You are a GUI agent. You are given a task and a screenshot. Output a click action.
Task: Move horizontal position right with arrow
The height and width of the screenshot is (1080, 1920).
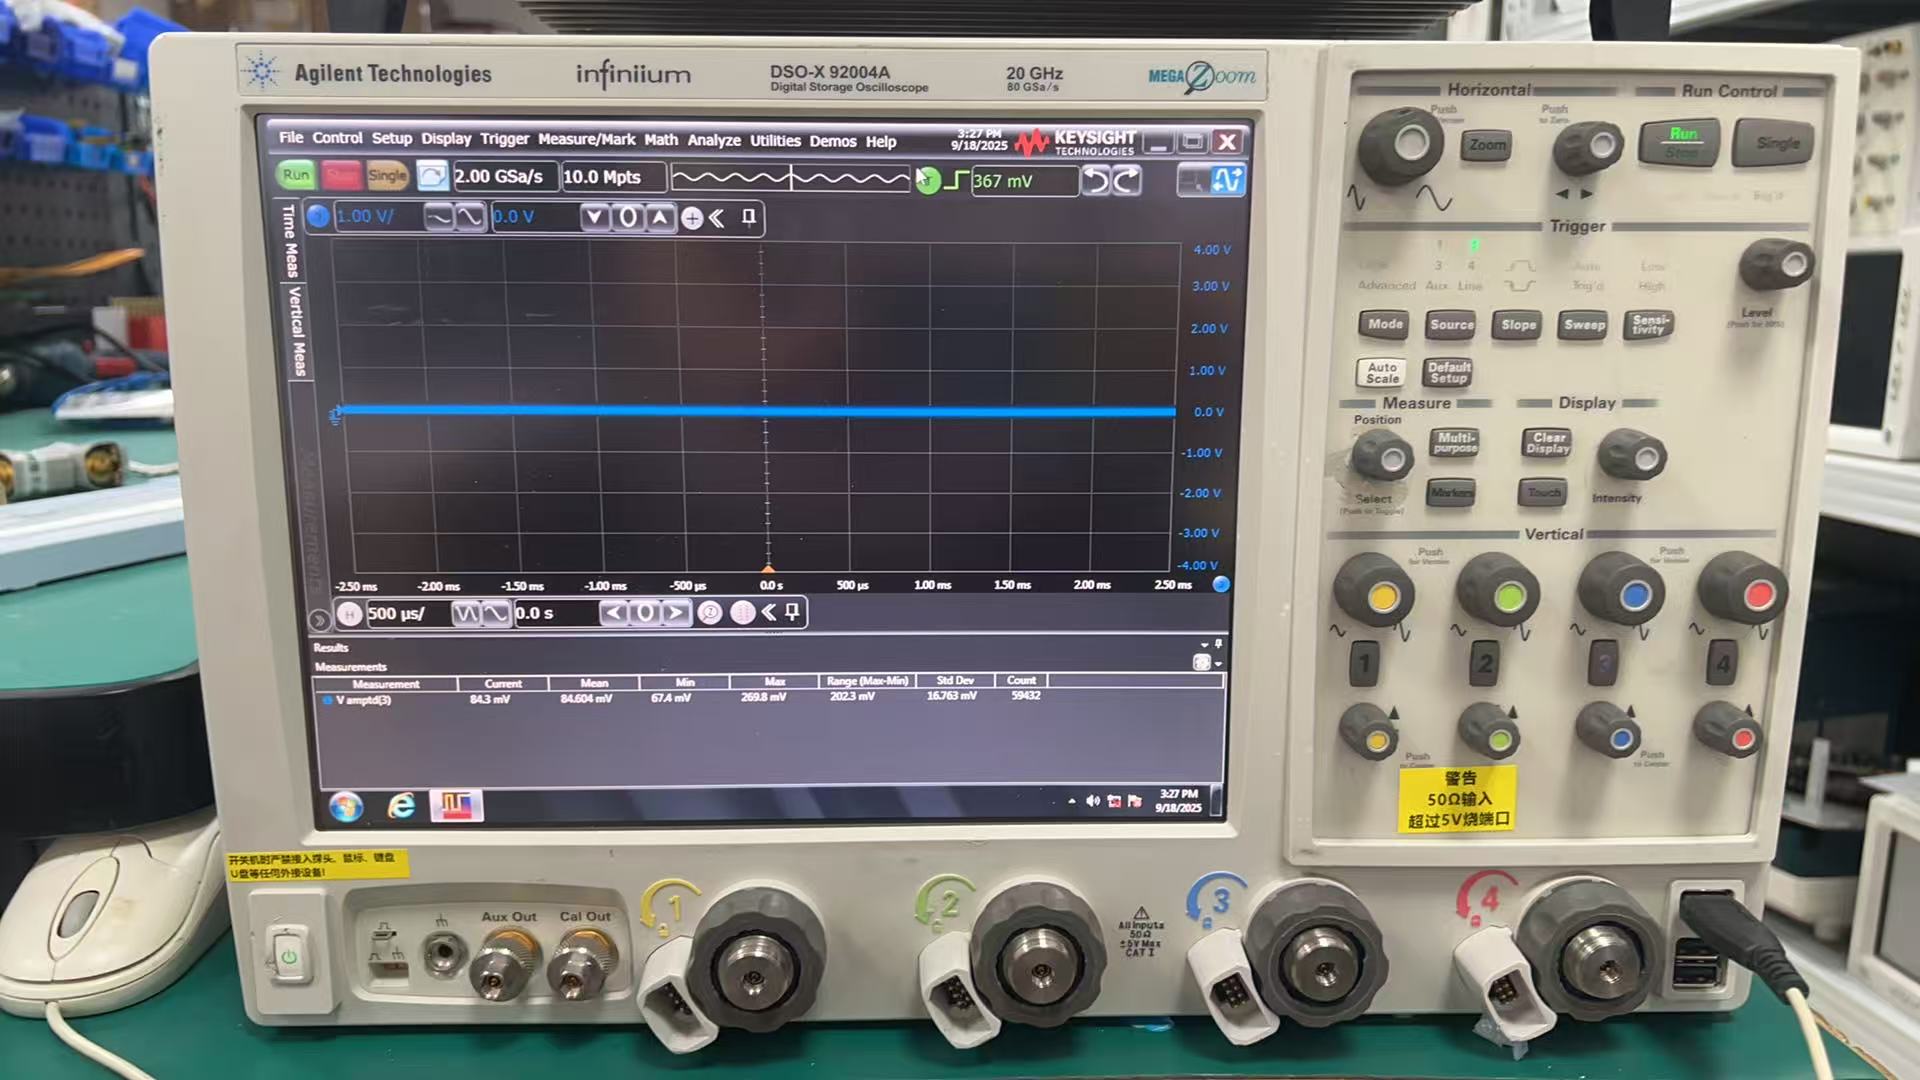677,613
